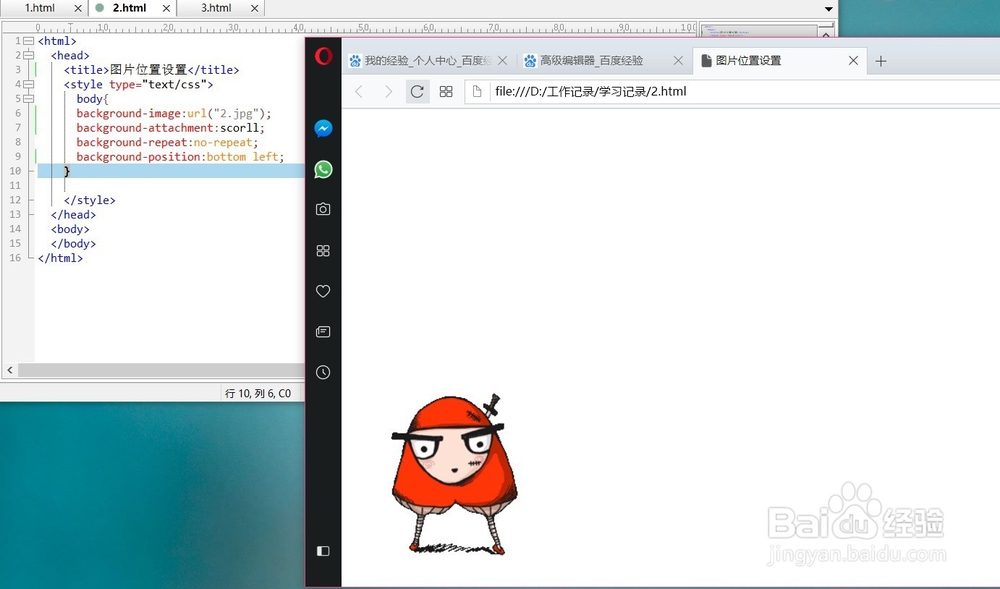Go back in the Opera browser

point(359,92)
